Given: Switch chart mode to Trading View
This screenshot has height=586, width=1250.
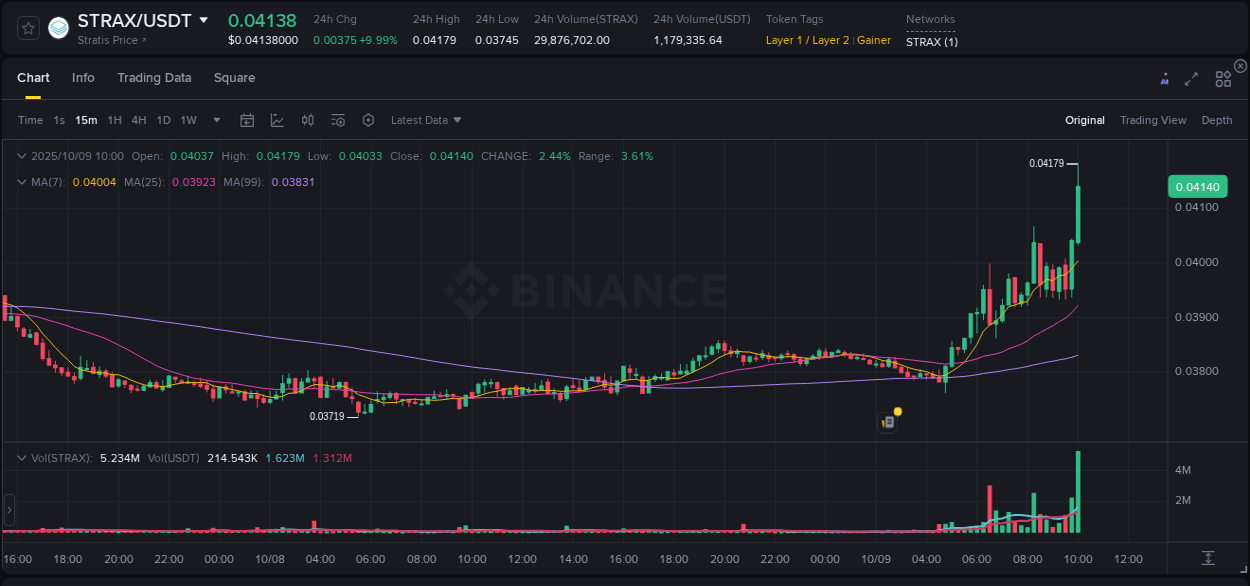Looking at the screenshot, I should pos(1153,120).
